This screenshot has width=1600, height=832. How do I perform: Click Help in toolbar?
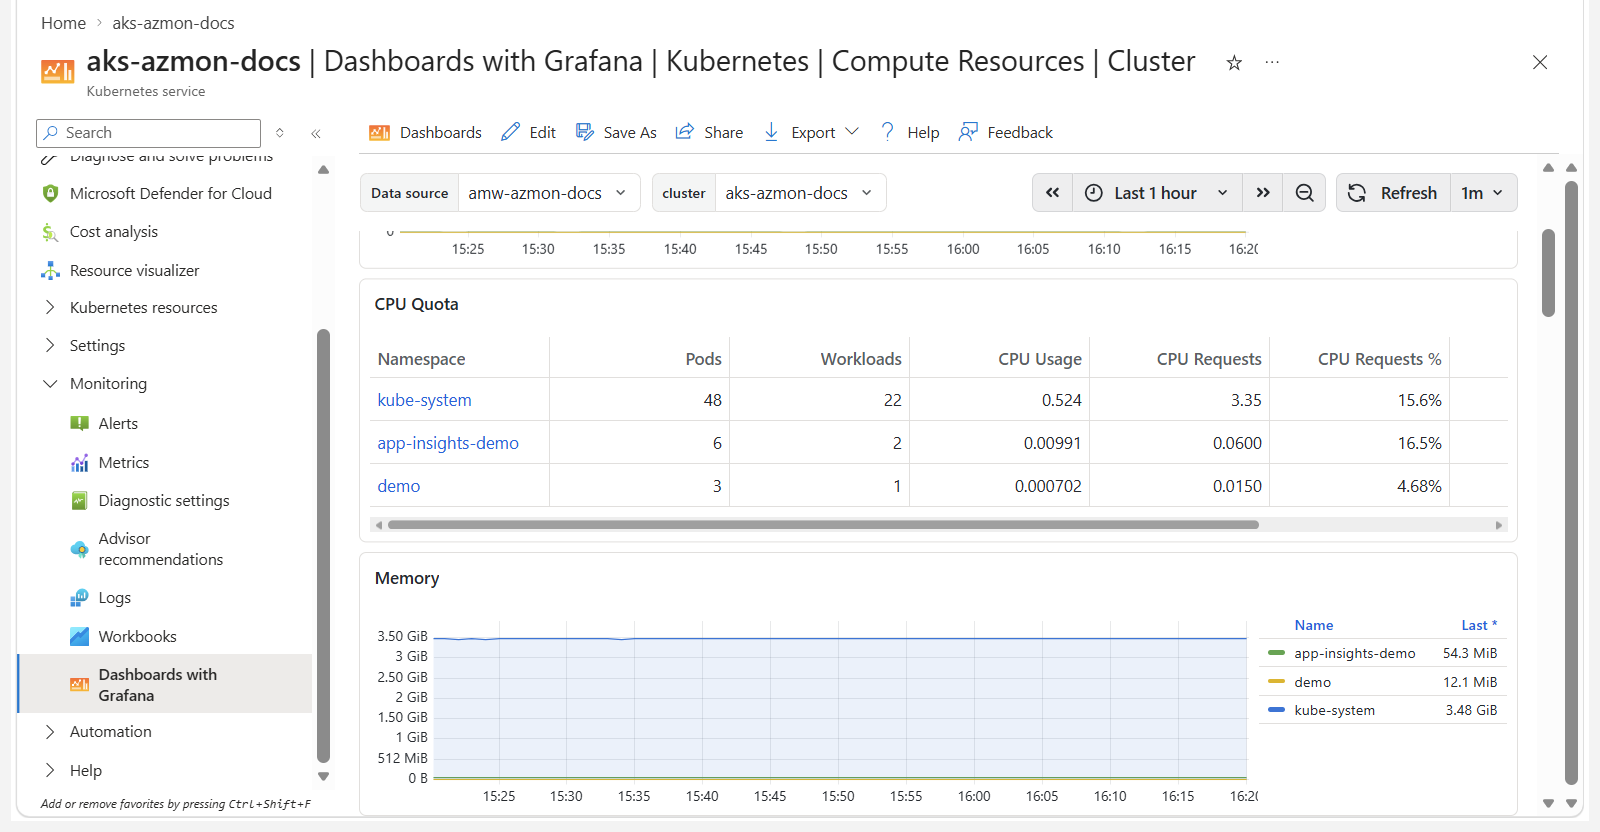(909, 133)
